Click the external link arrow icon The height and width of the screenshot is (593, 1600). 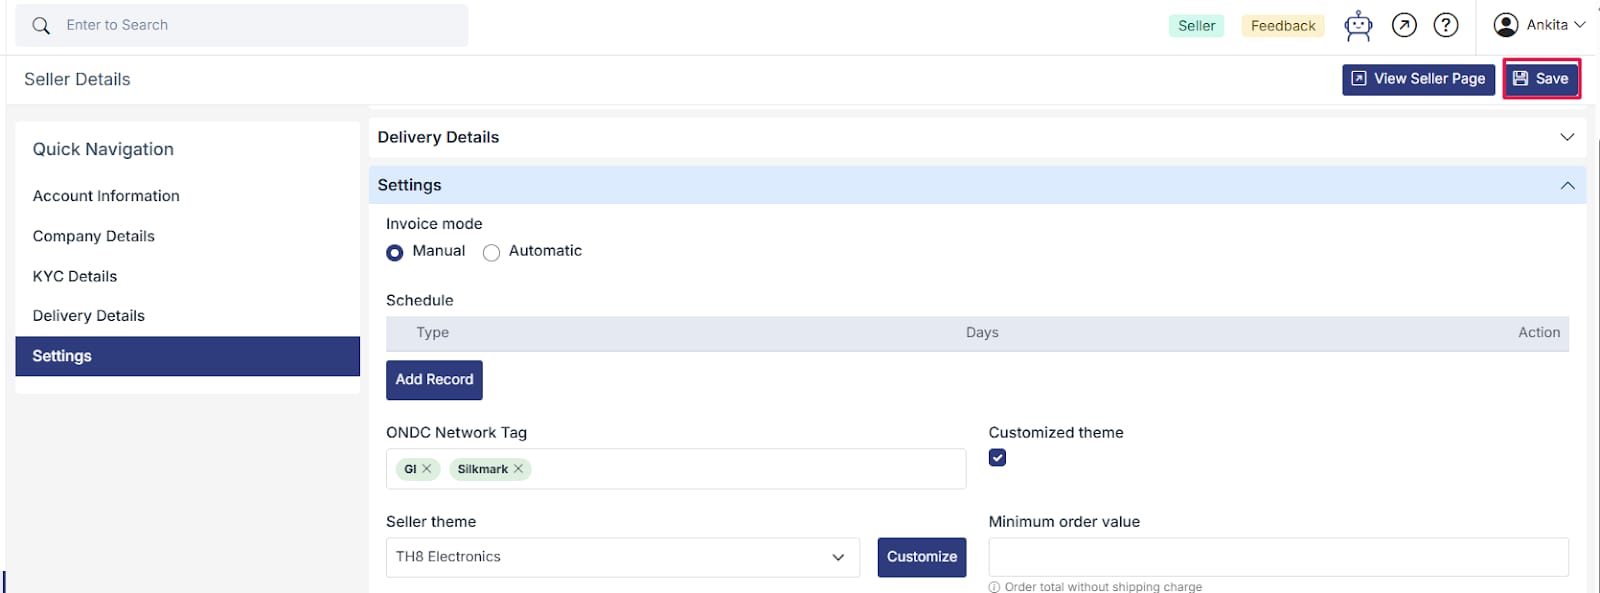coord(1404,26)
